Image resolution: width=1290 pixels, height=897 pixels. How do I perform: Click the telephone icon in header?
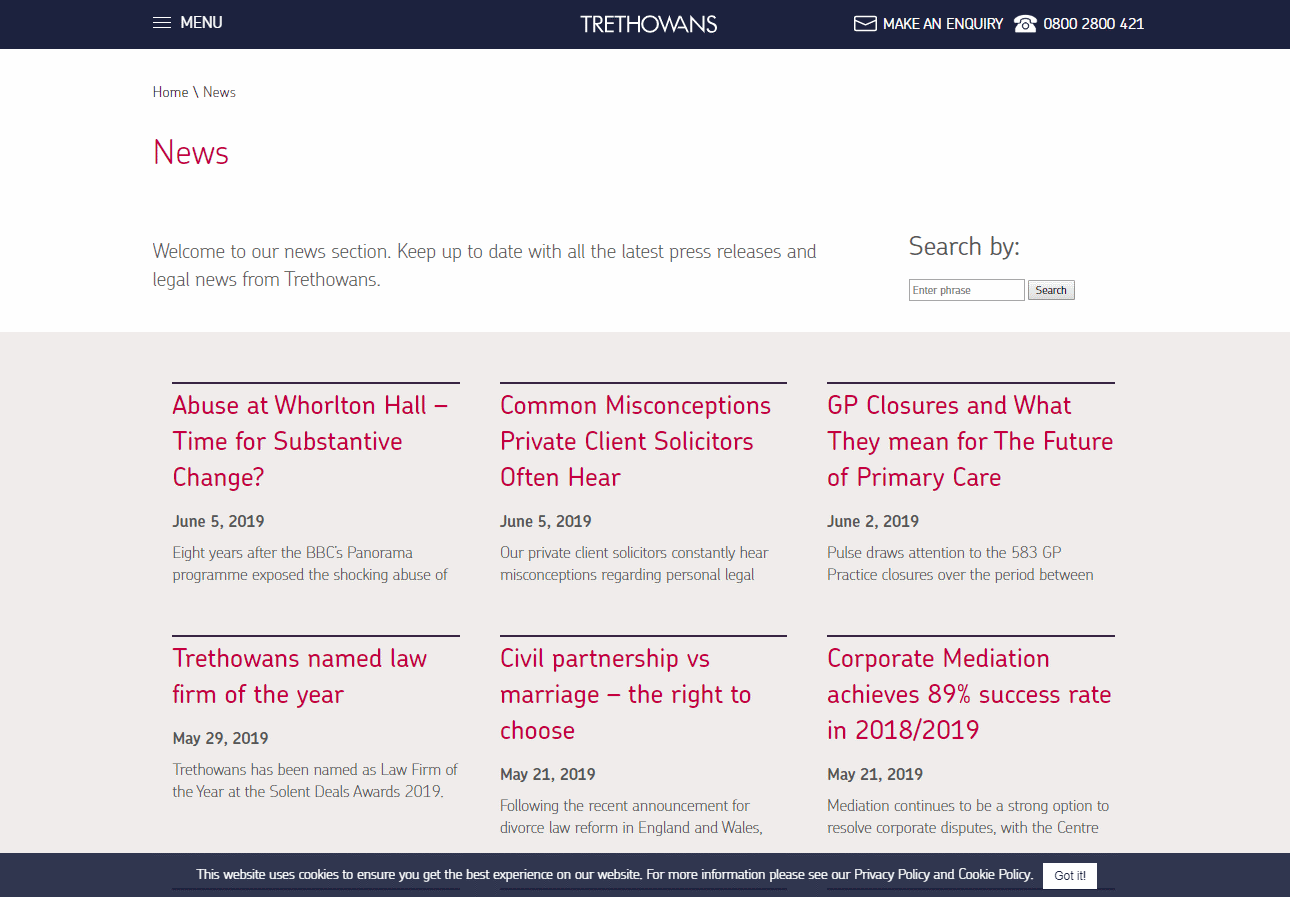pyautogui.click(x=1025, y=24)
